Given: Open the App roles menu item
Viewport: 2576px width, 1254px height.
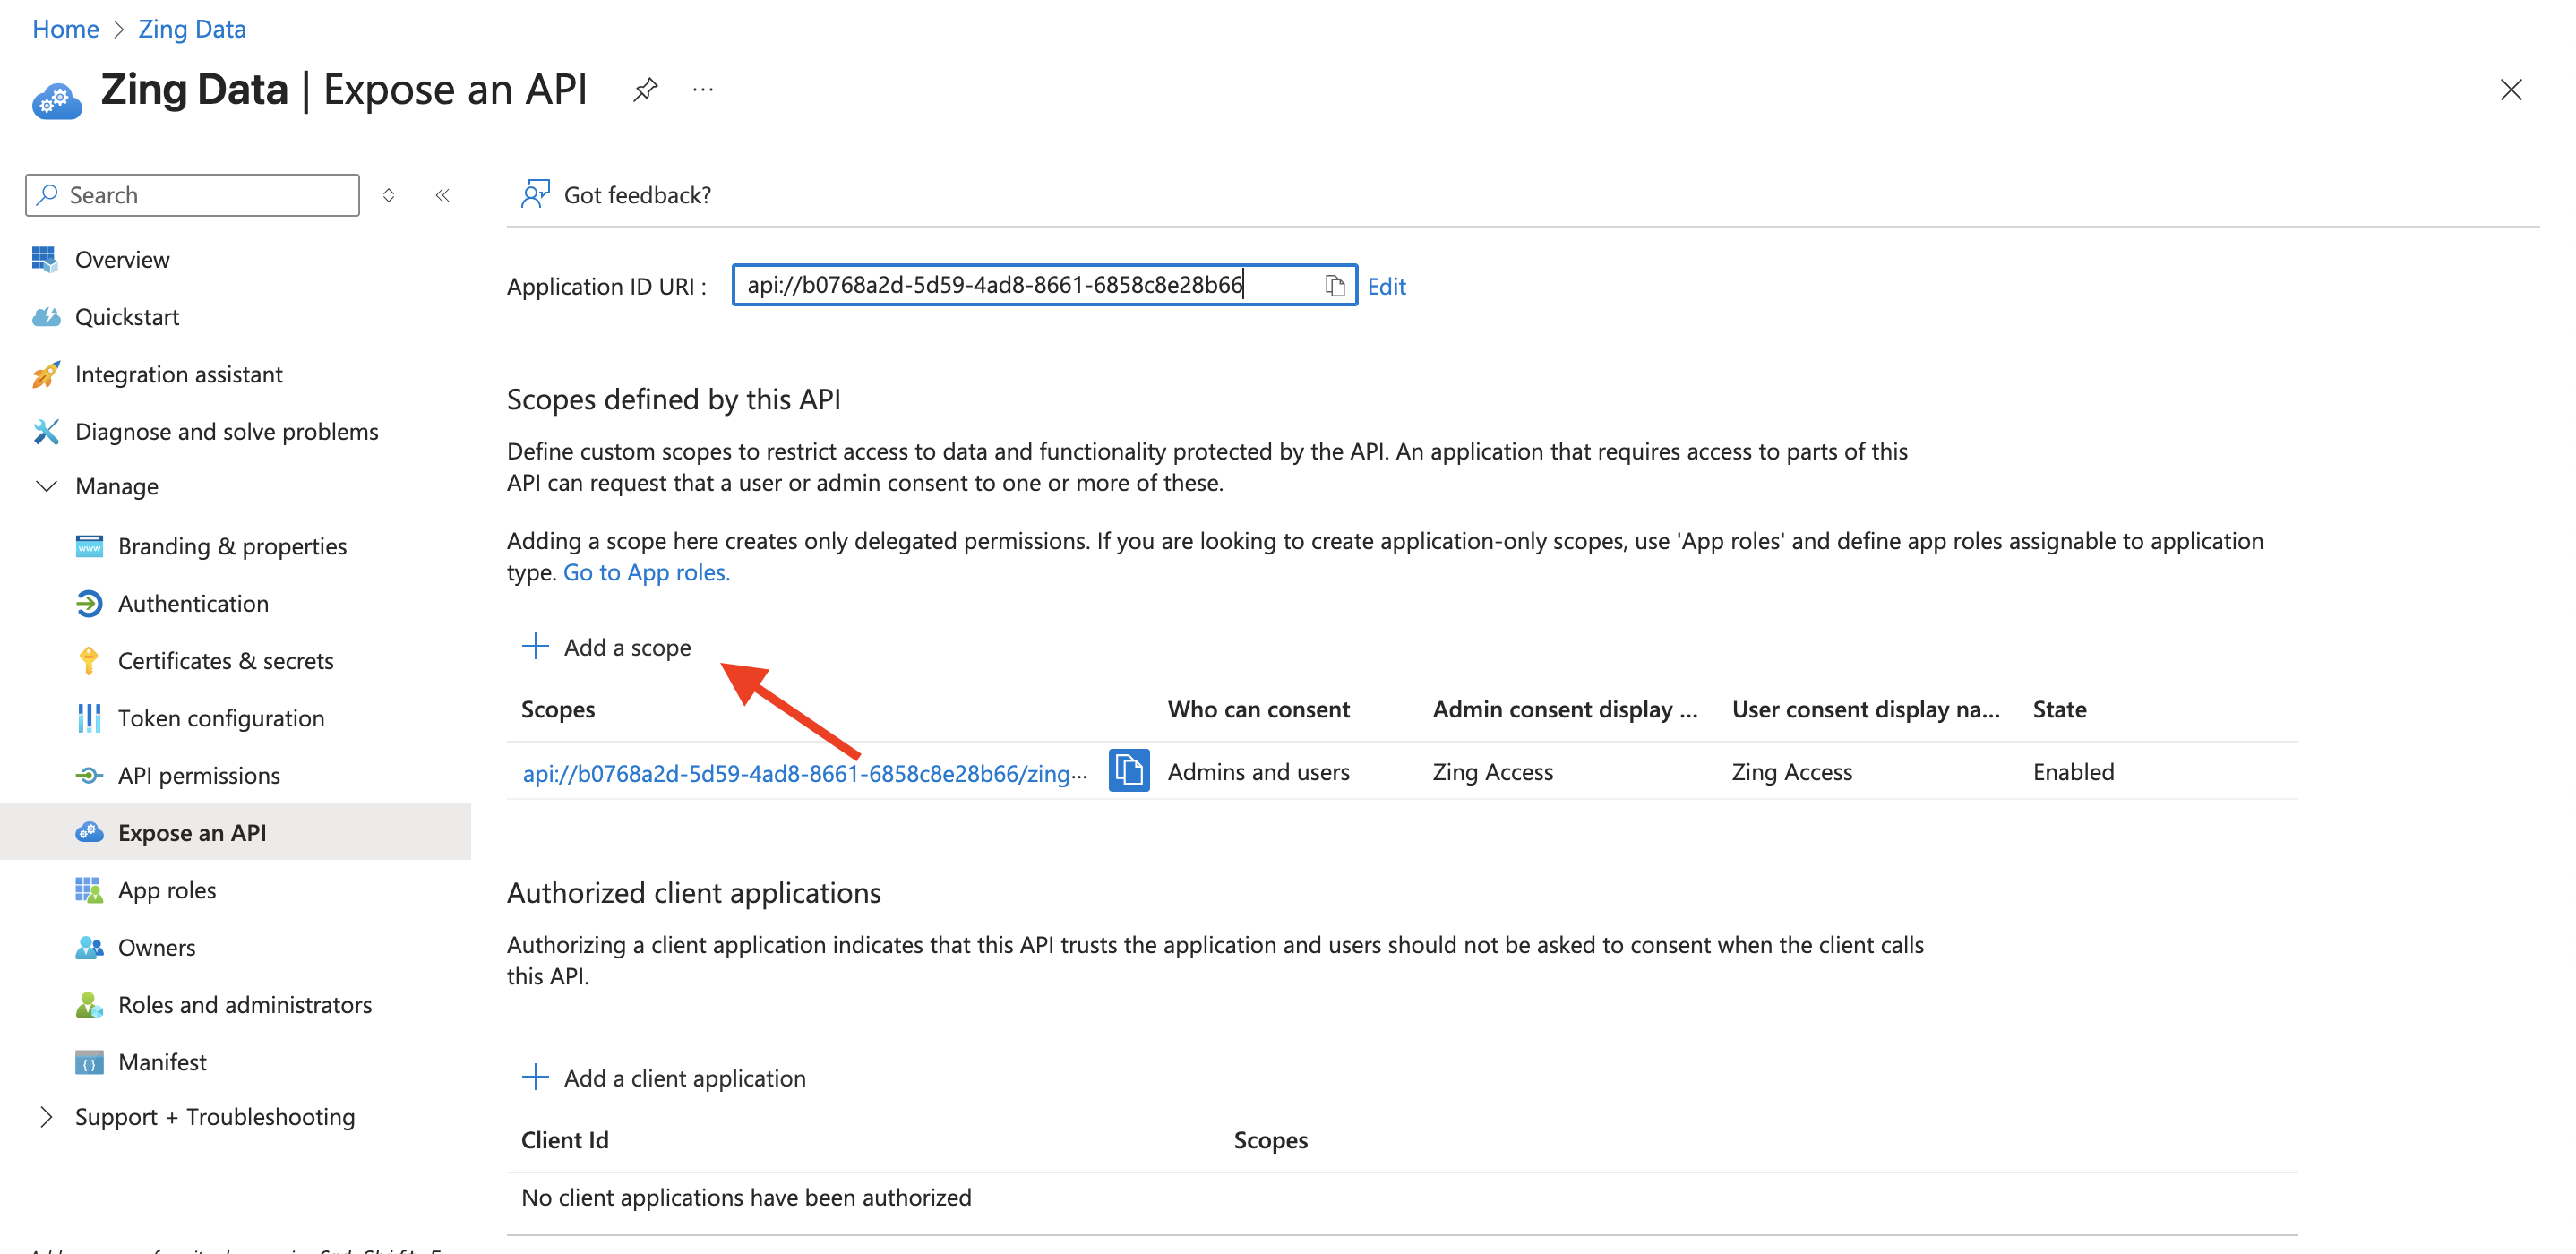Looking at the screenshot, I should (x=166, y=890).
